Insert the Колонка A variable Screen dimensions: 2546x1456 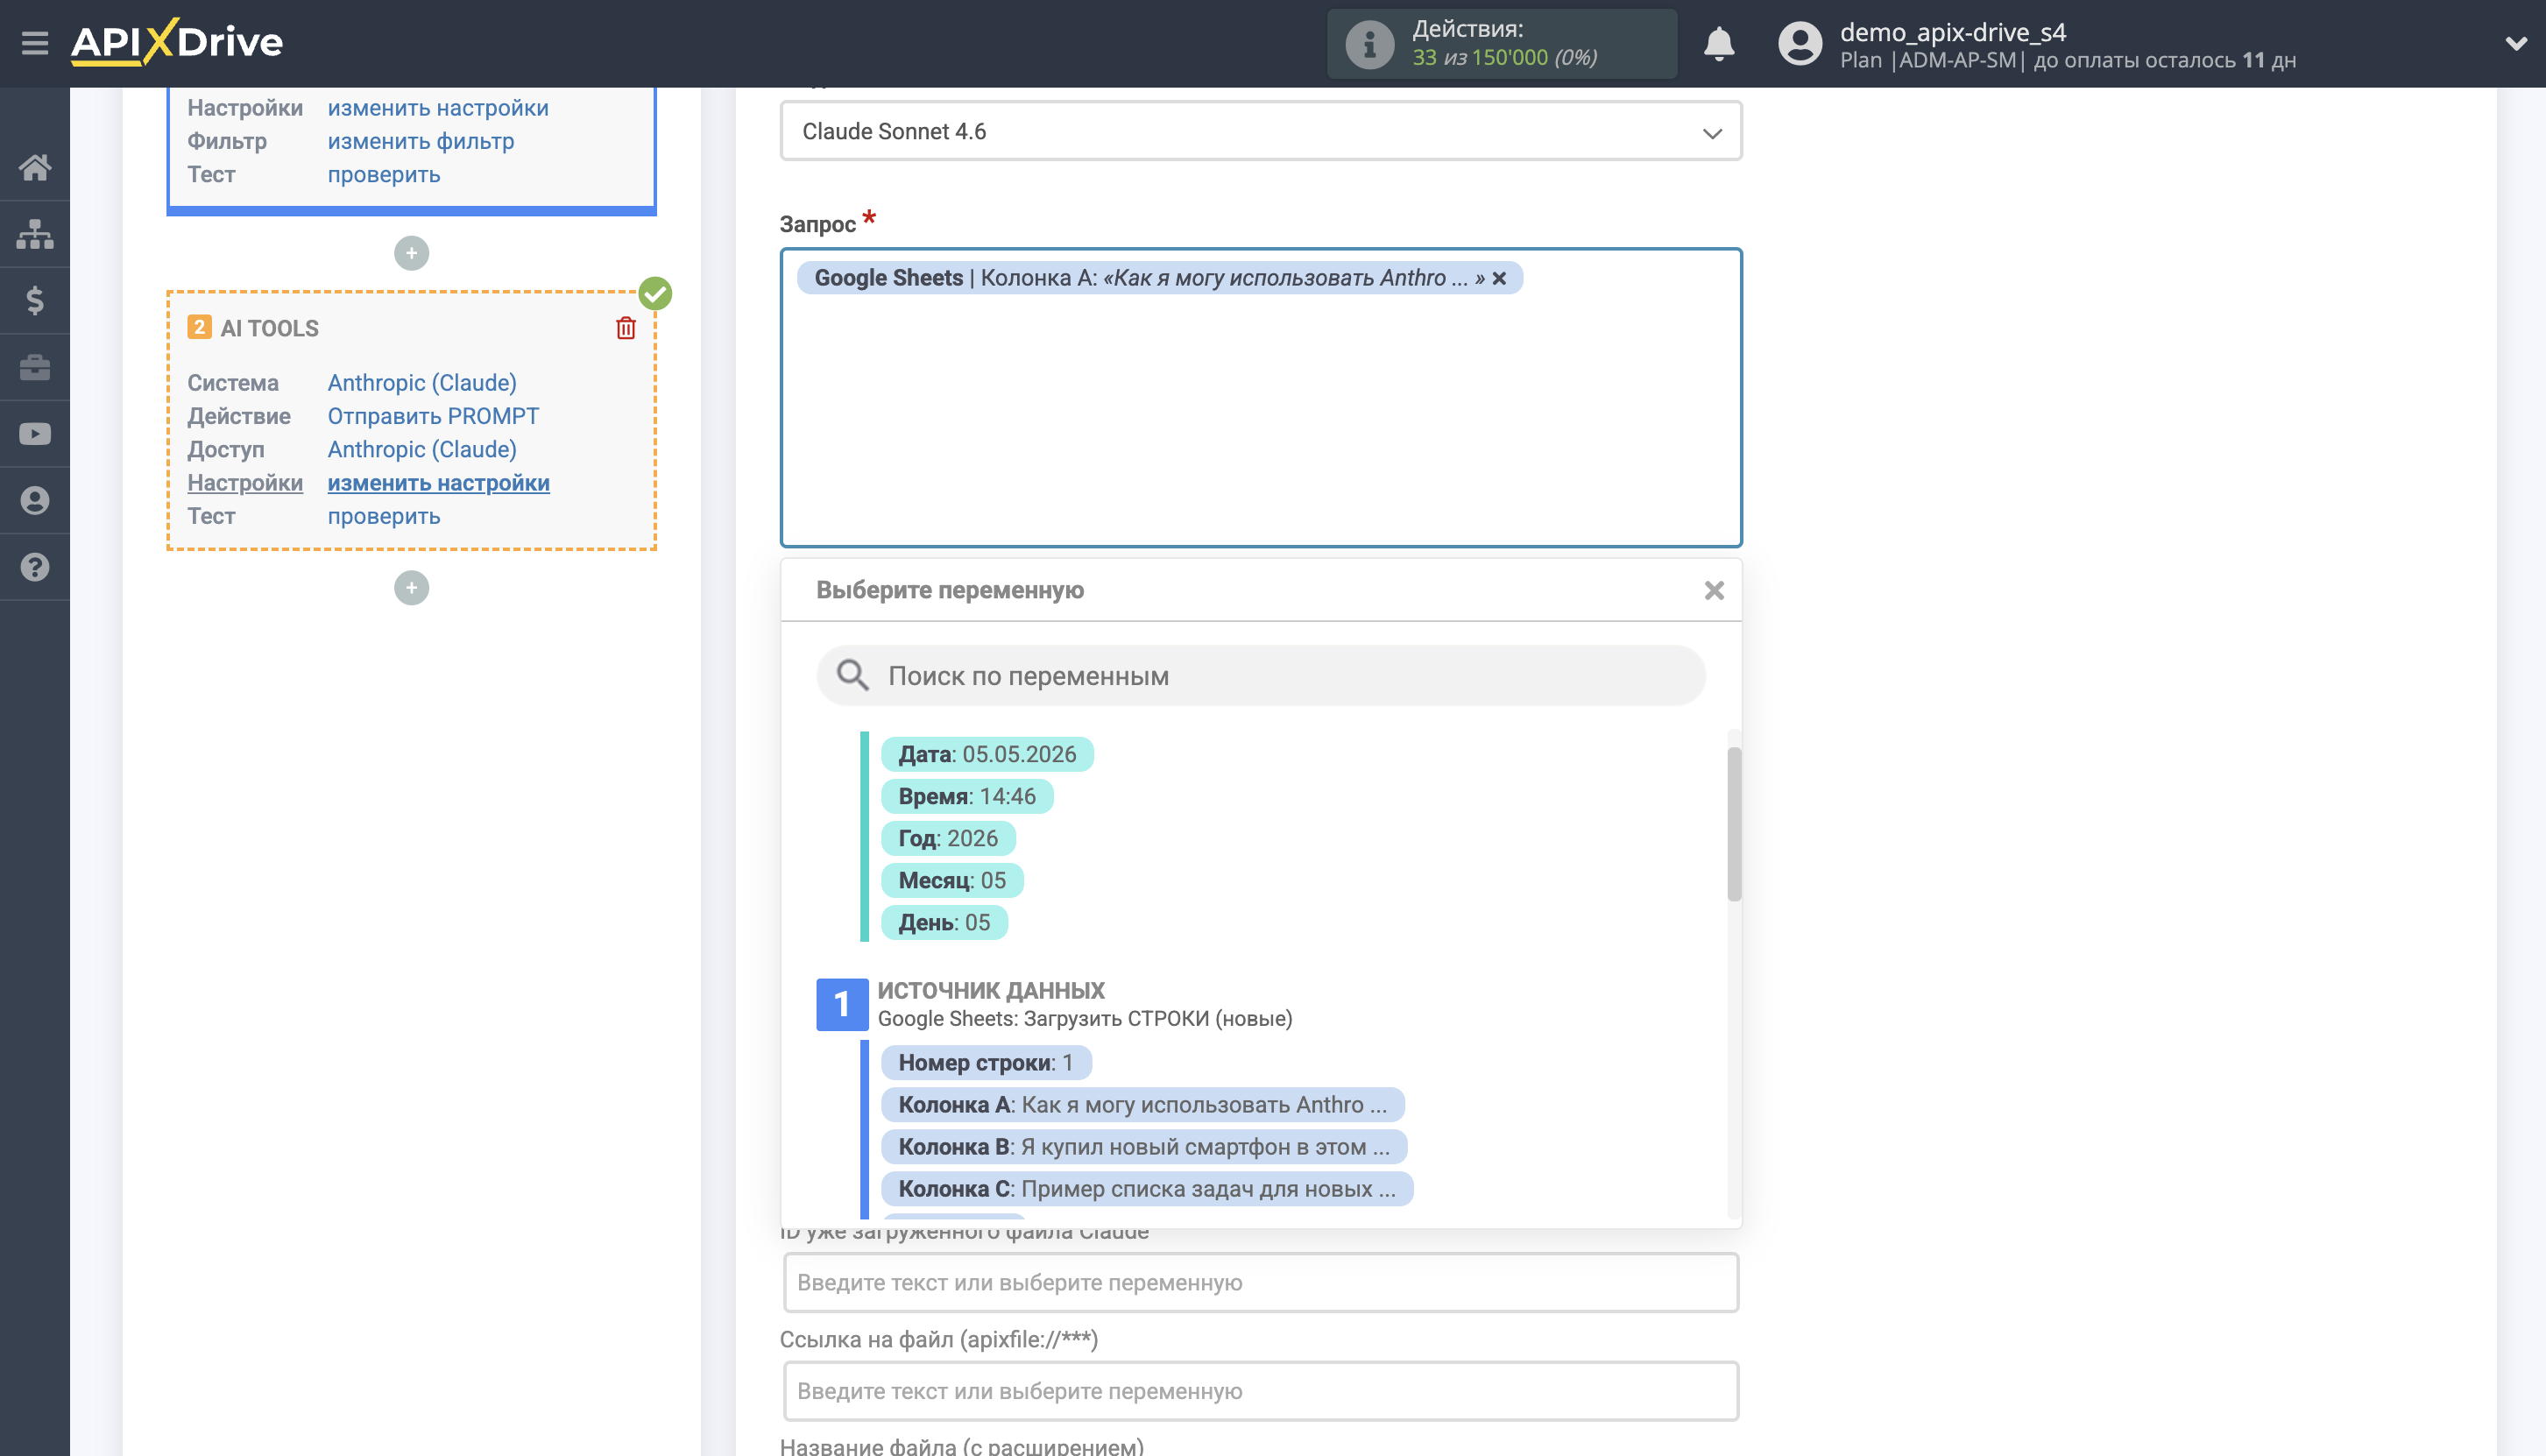1142,1104
